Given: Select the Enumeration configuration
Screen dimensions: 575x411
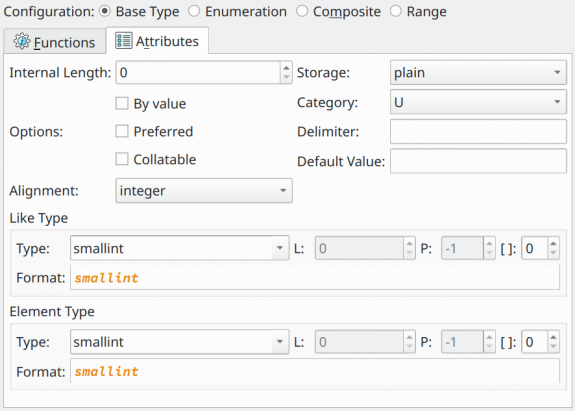Looking at the screenshot, I should click(x=194, y=11).
